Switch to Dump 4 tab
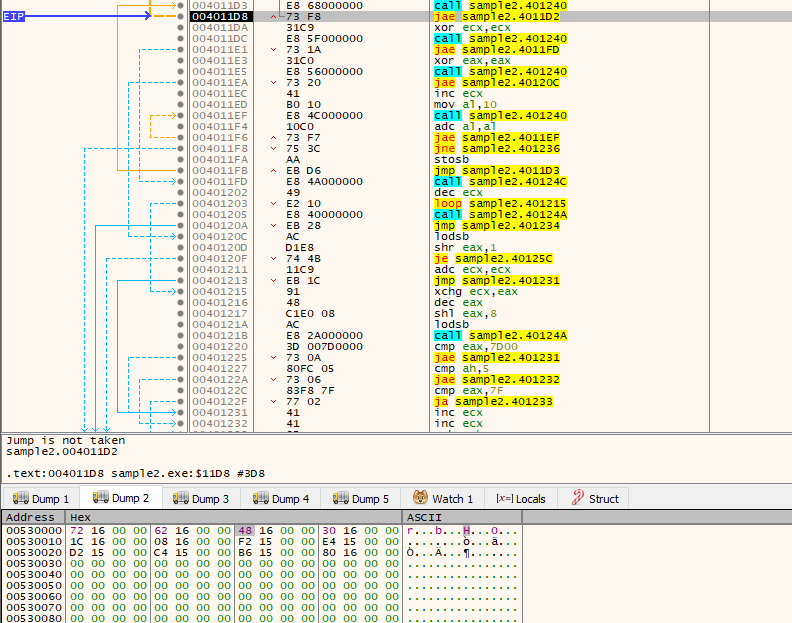Image resolution: width=792 pixels, height=623 pixels. coord(281,499)
